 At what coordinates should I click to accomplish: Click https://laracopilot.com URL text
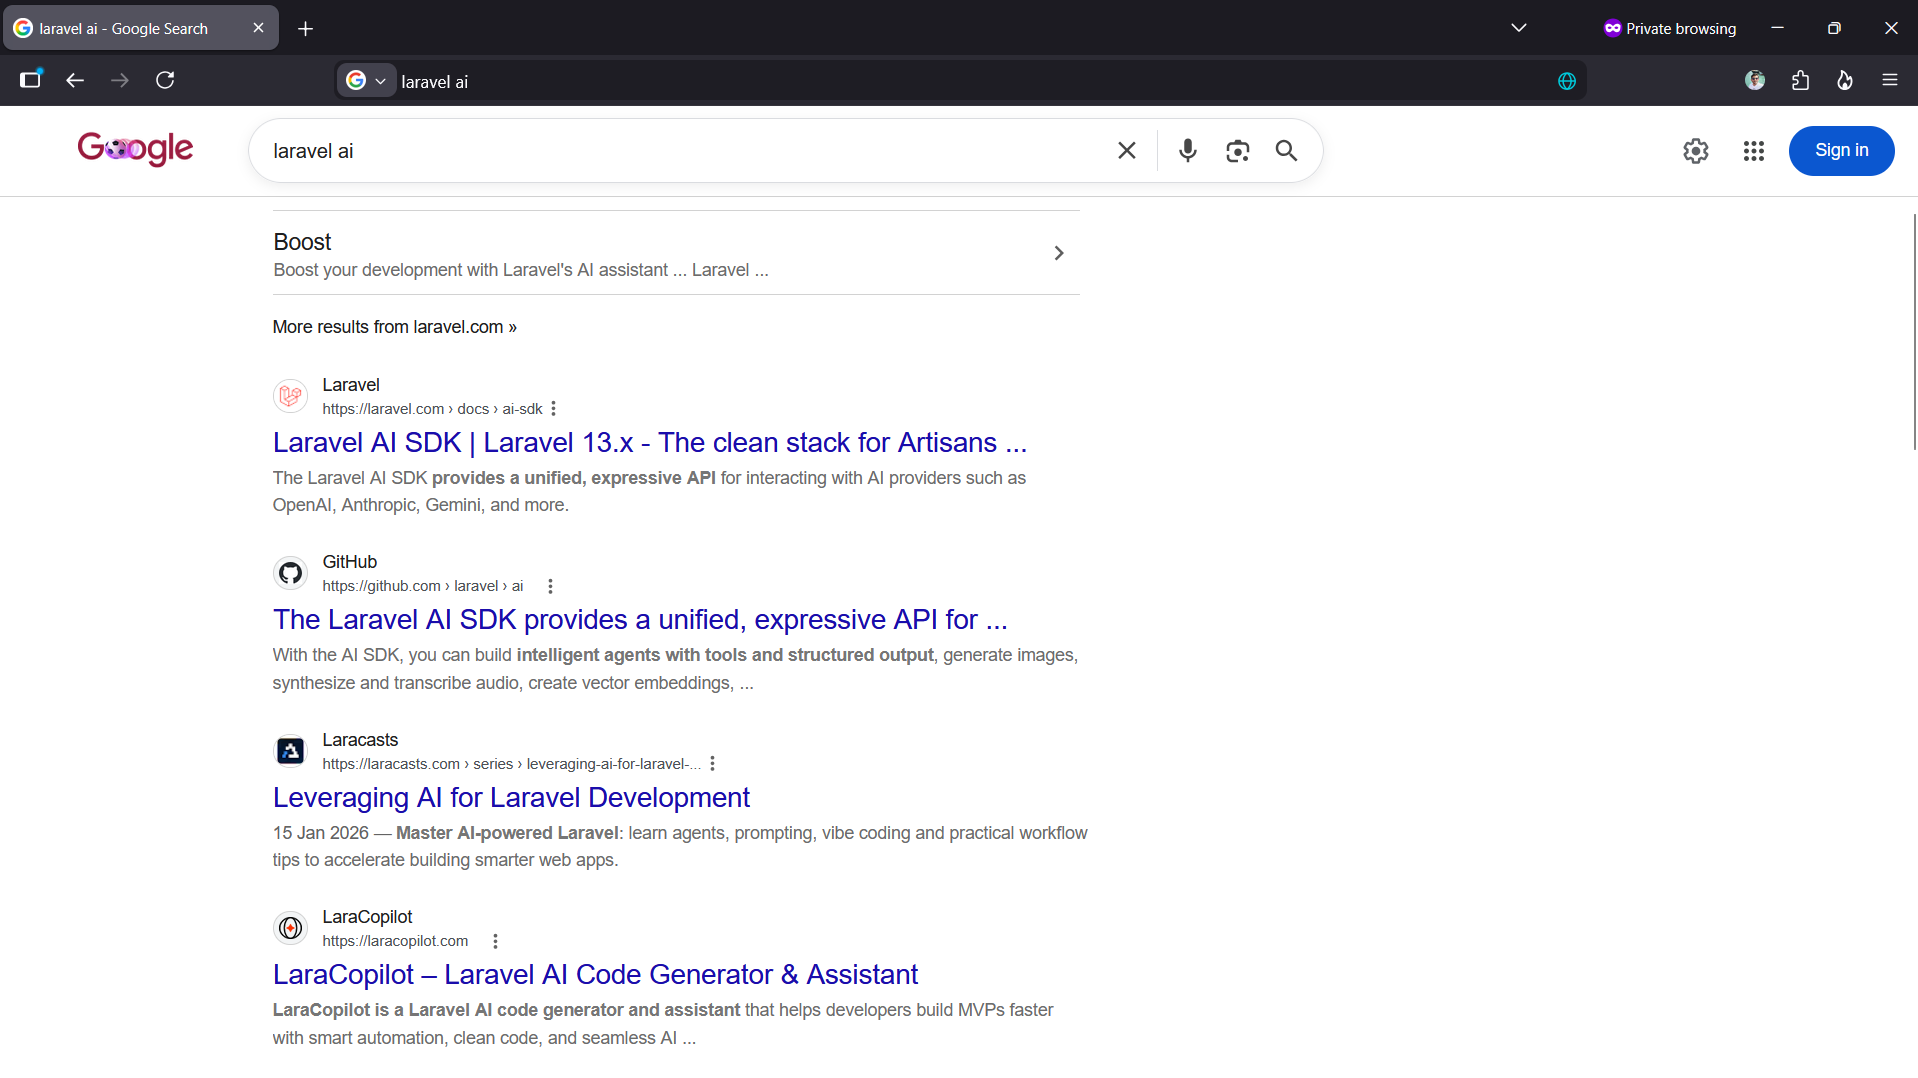coord(395,941)
